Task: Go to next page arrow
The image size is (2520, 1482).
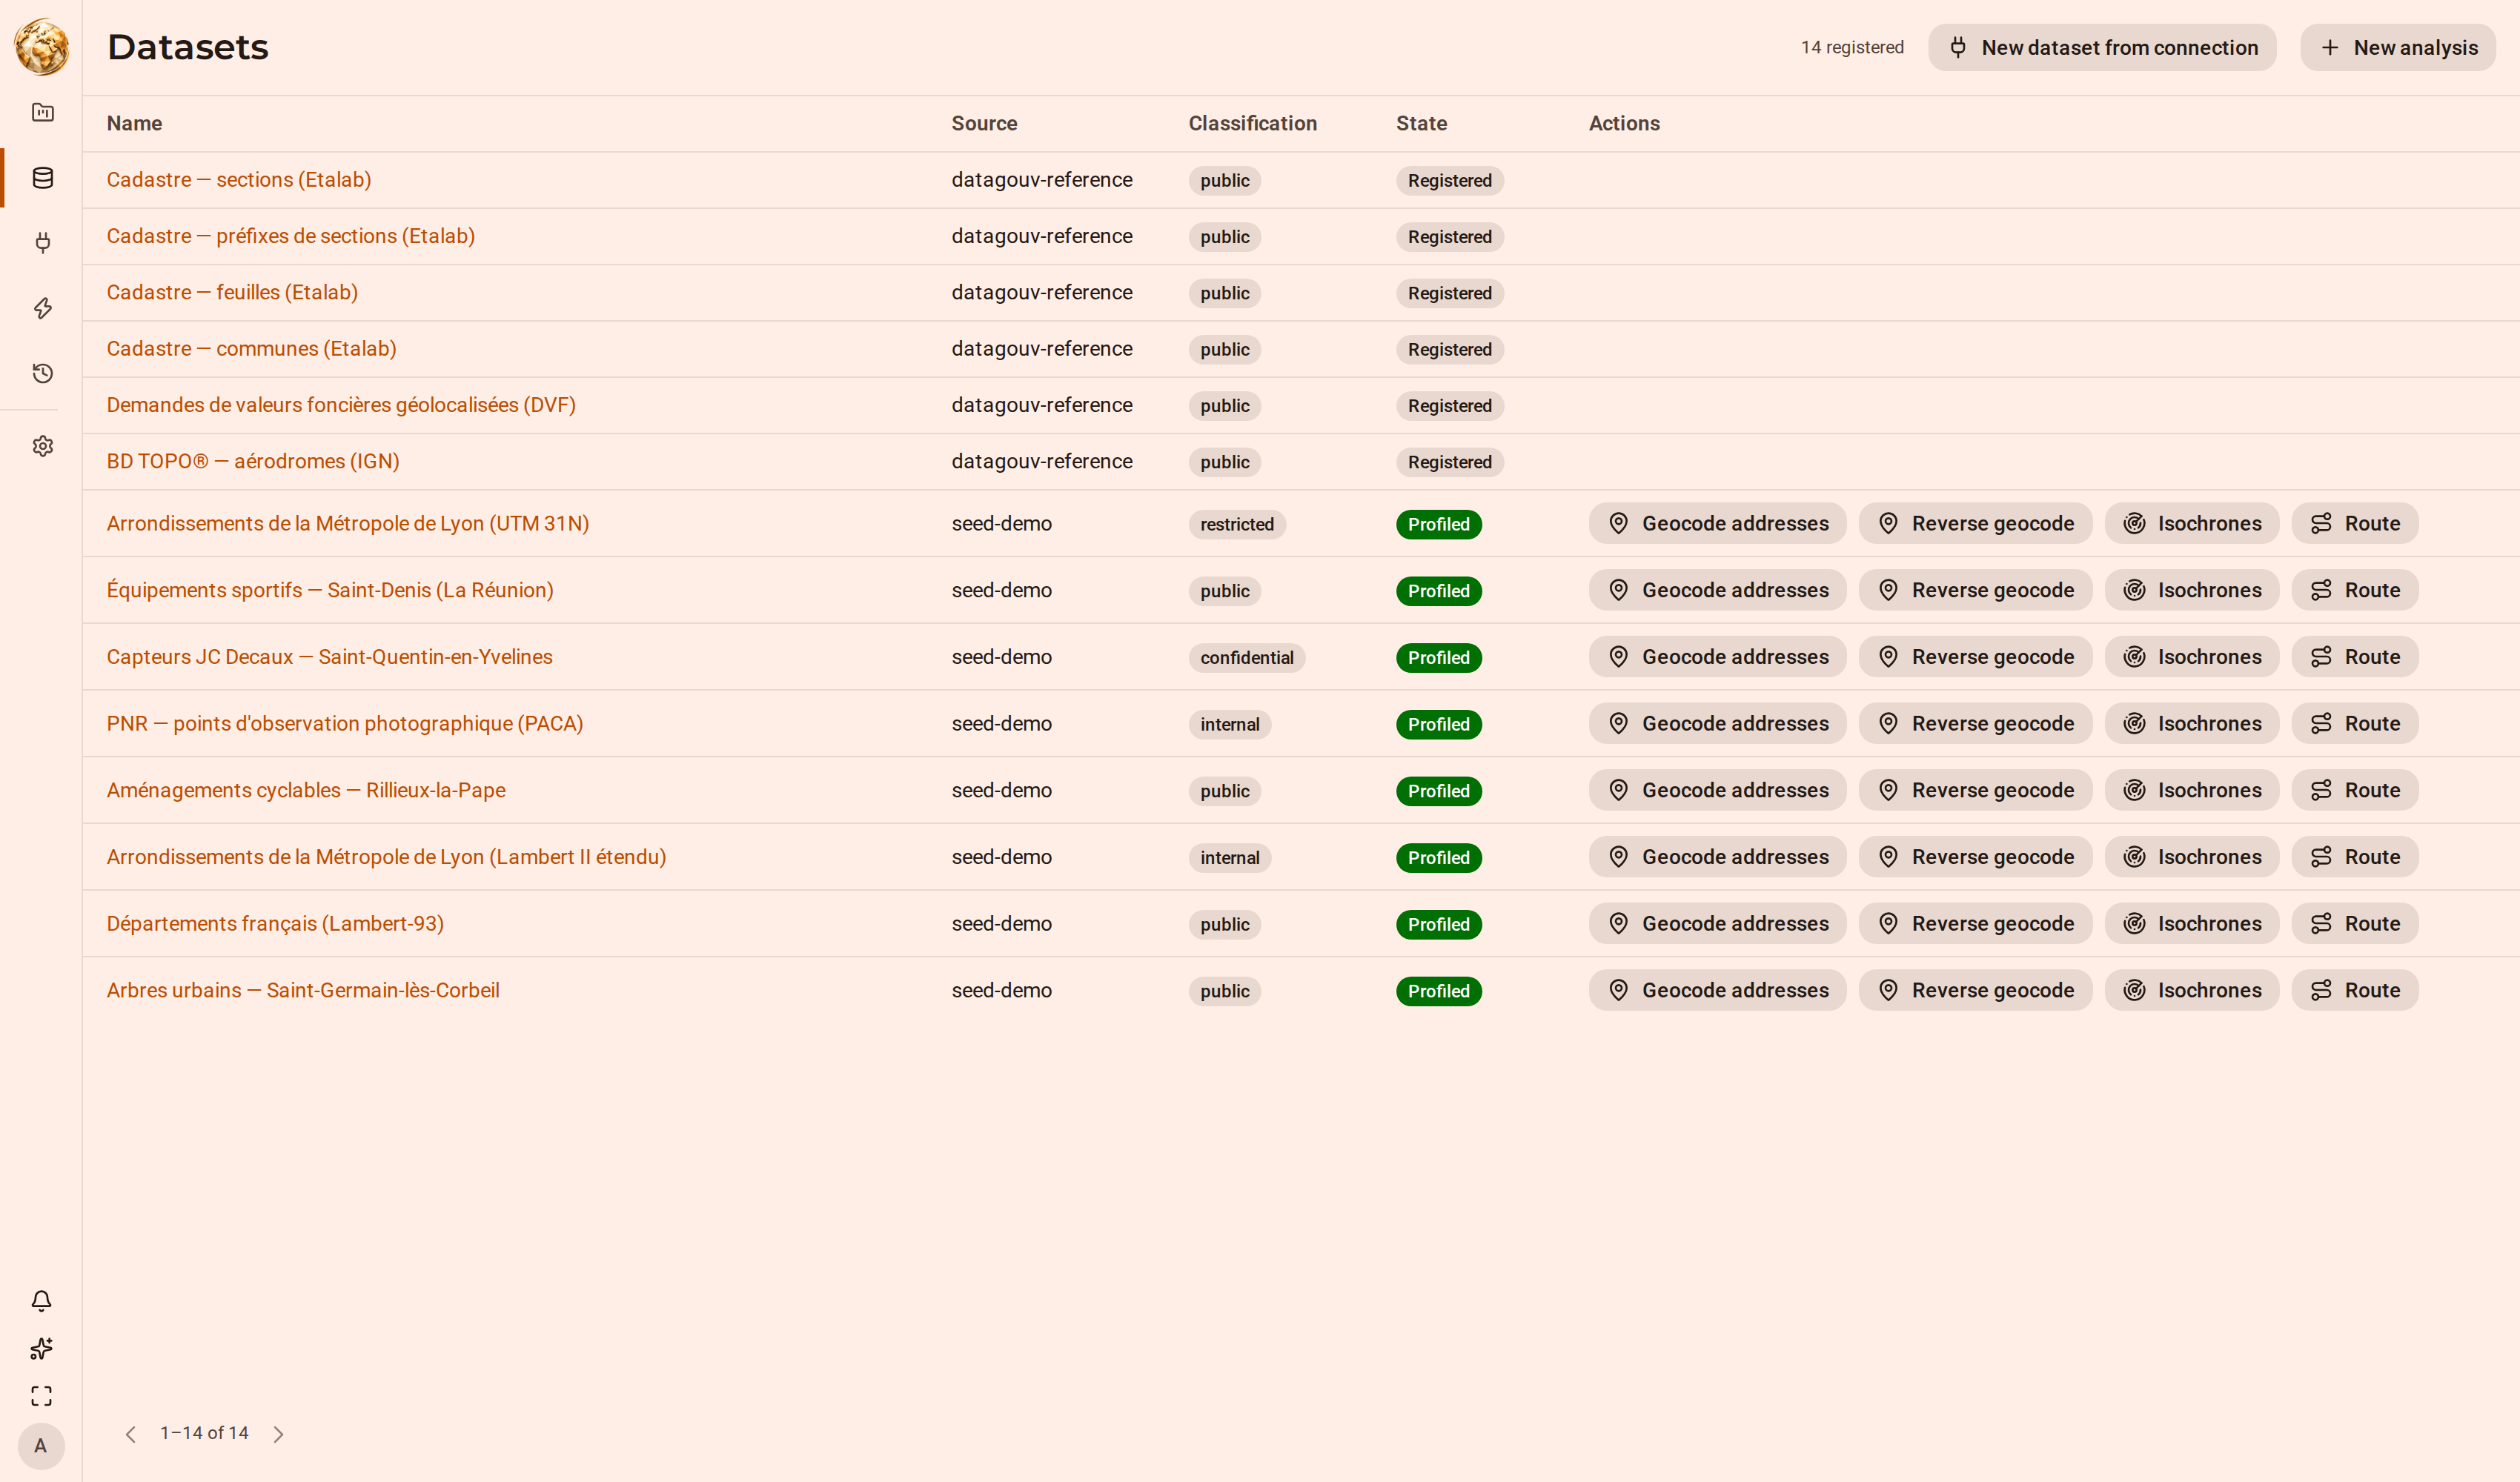Action: (x=278, y=1434)
